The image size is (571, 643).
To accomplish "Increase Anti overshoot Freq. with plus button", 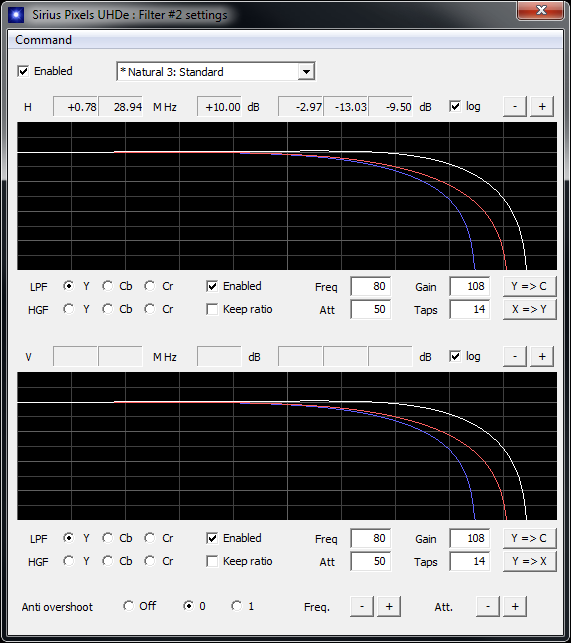I will point(389,607).
